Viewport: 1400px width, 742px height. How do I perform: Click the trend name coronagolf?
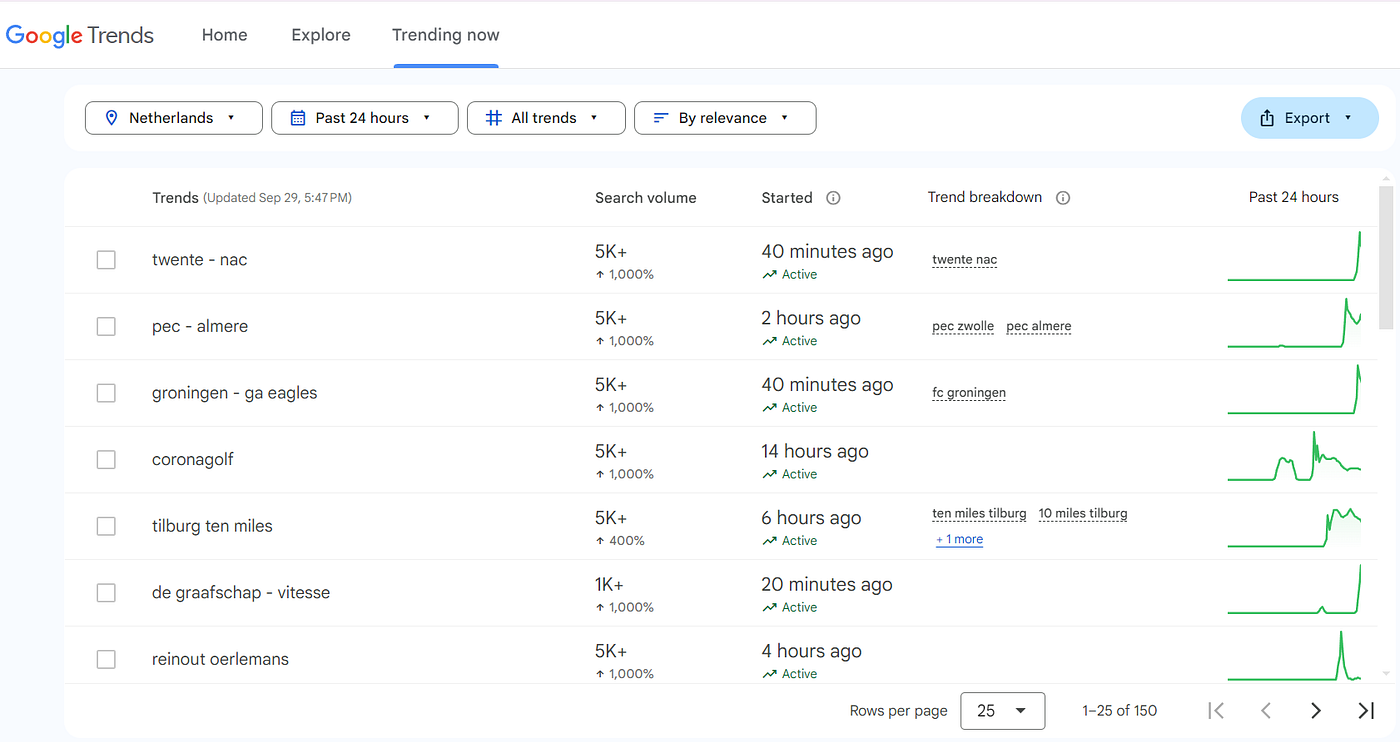point(193,460)
